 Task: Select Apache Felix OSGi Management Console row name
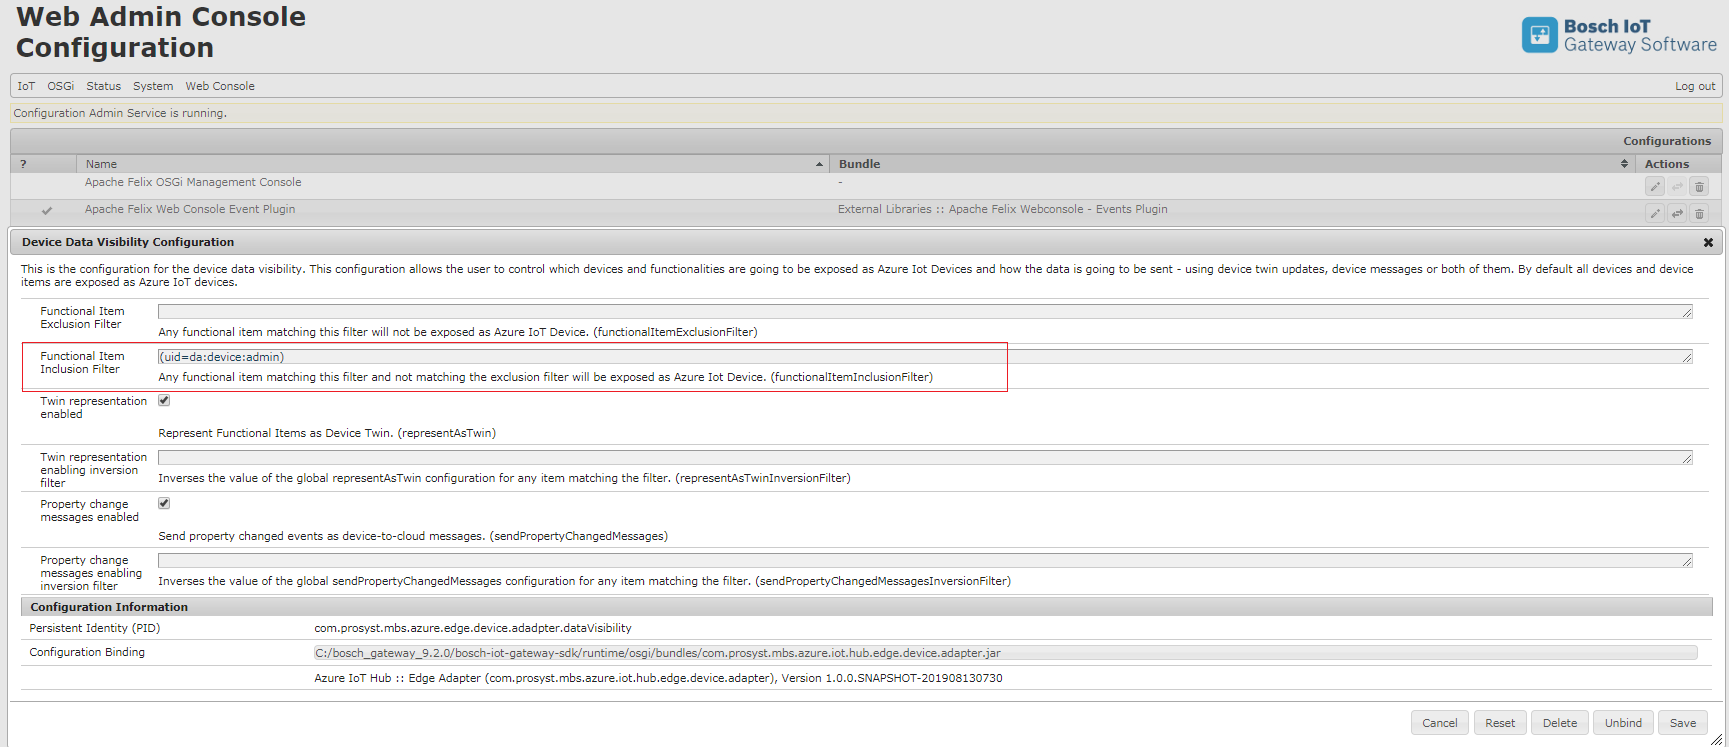193,182
